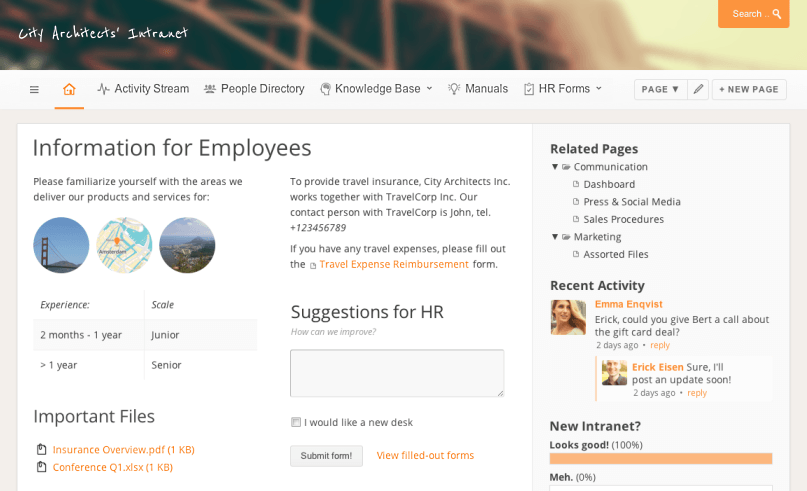
Task: Click the Conference Q1.xlsx file icon
Action: tap(42, 467)
